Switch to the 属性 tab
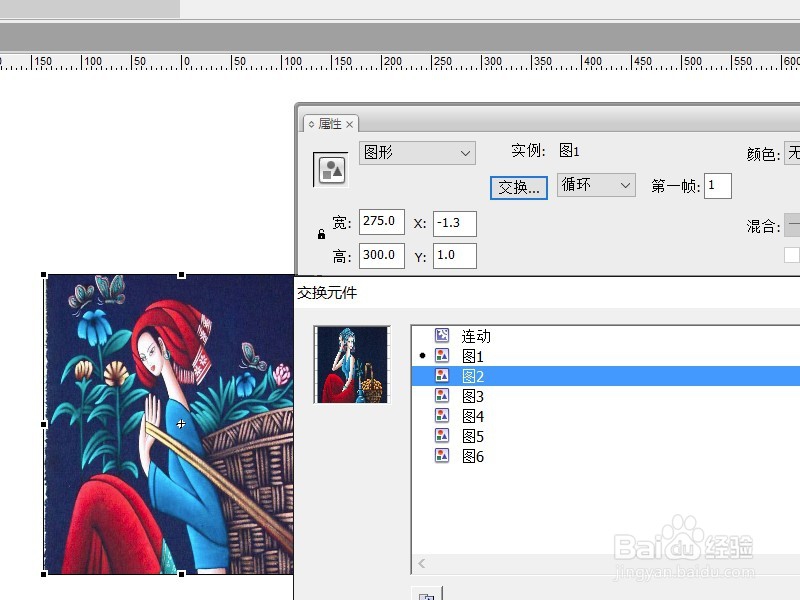Screen dimensions: 800x600 coord(330,124)
